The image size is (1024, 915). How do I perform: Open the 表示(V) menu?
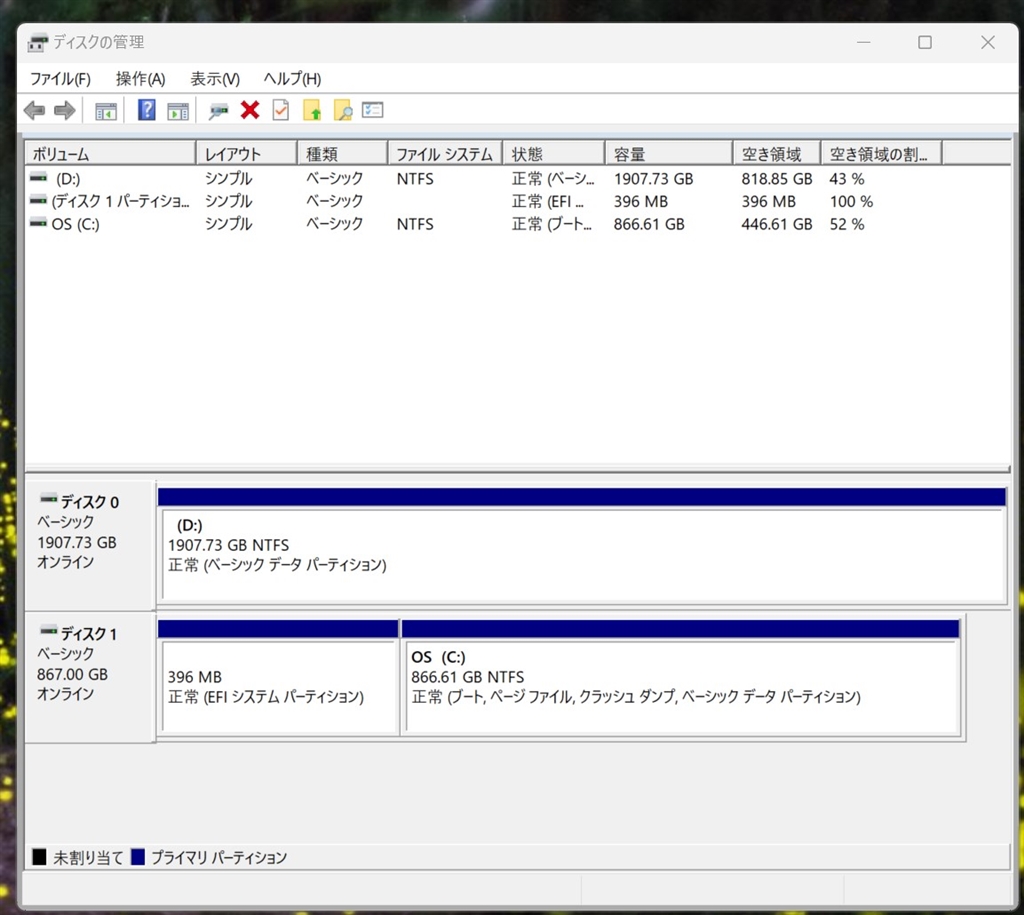215,79
